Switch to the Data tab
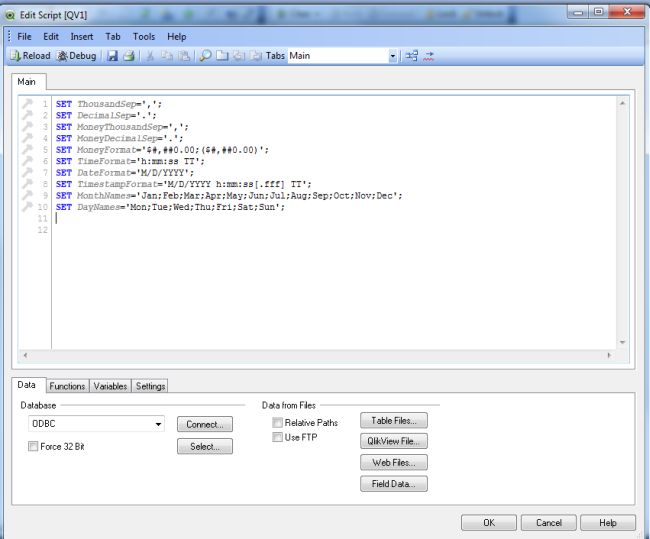The height and width of the screenshot is (539, 650). click(x=27, y=385)
